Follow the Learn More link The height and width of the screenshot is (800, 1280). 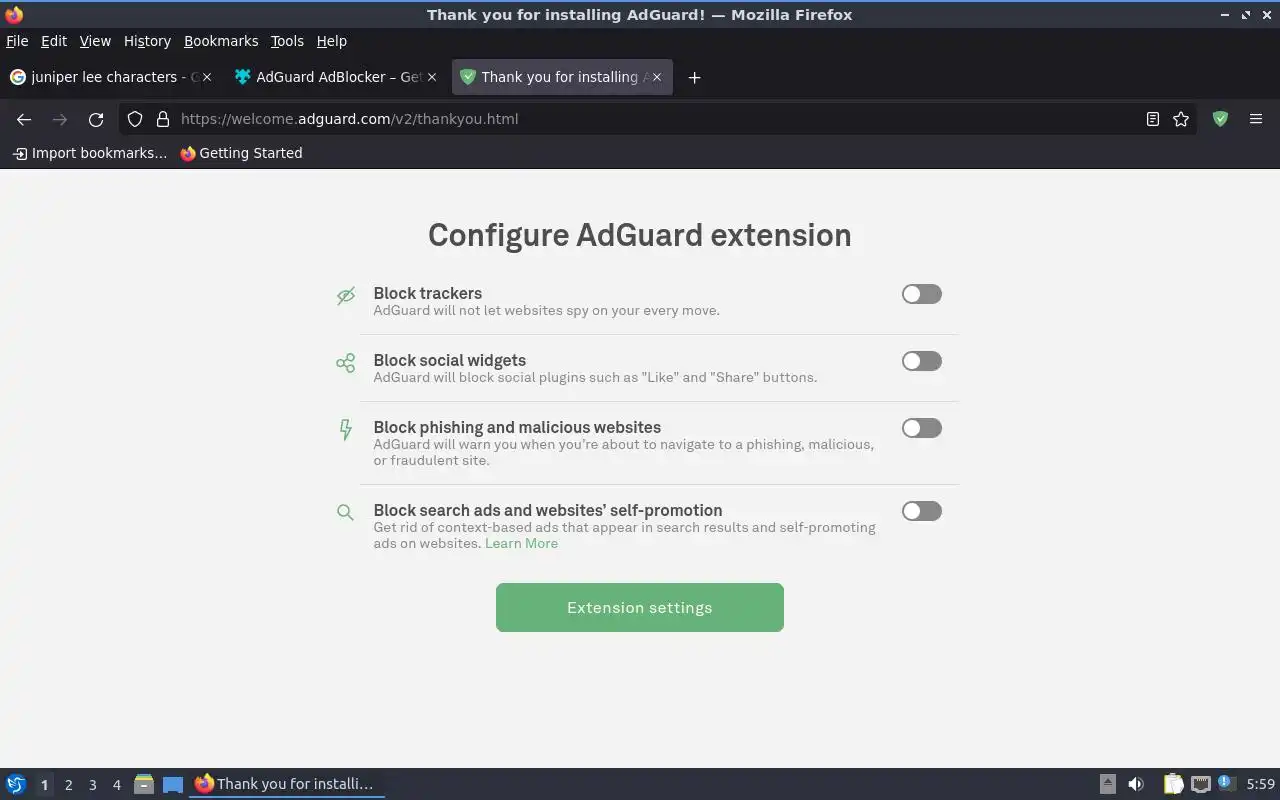pyautogui.click(x=521, y=543)
